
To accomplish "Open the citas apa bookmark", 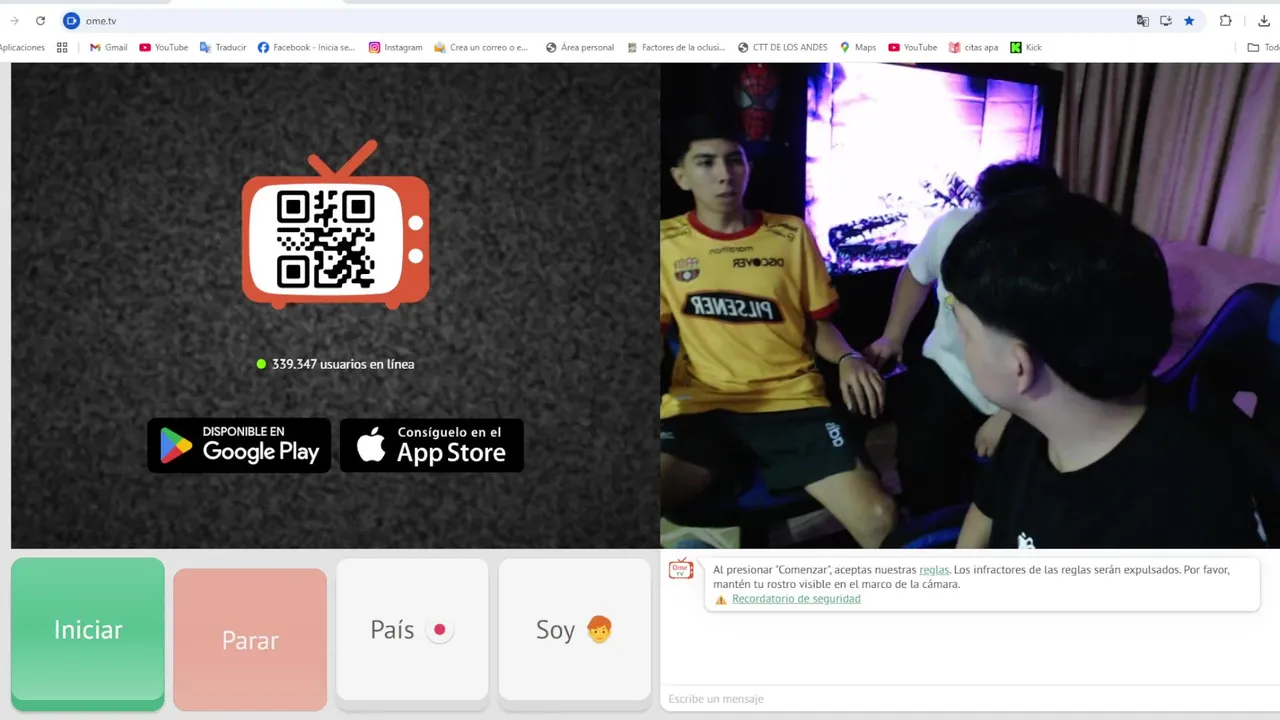I will pyautogui.click(x=973, y=47).
